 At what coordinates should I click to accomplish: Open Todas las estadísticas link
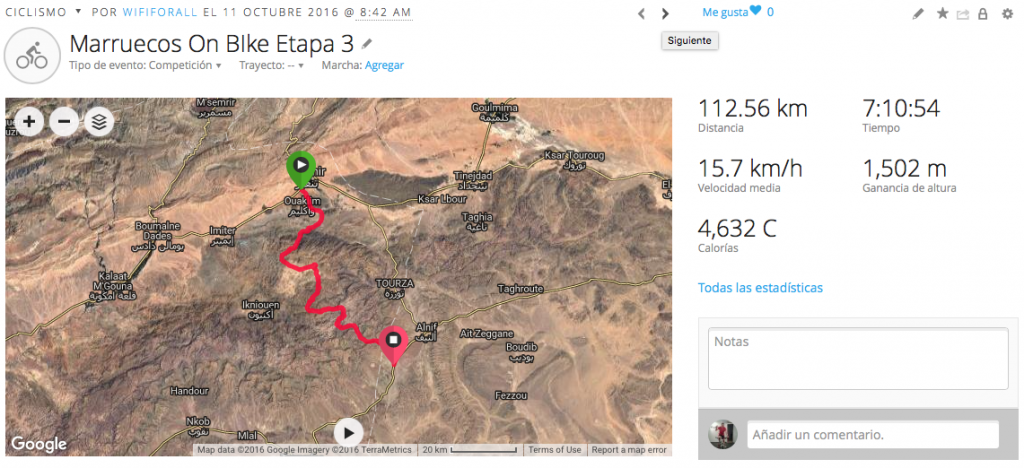760,287
